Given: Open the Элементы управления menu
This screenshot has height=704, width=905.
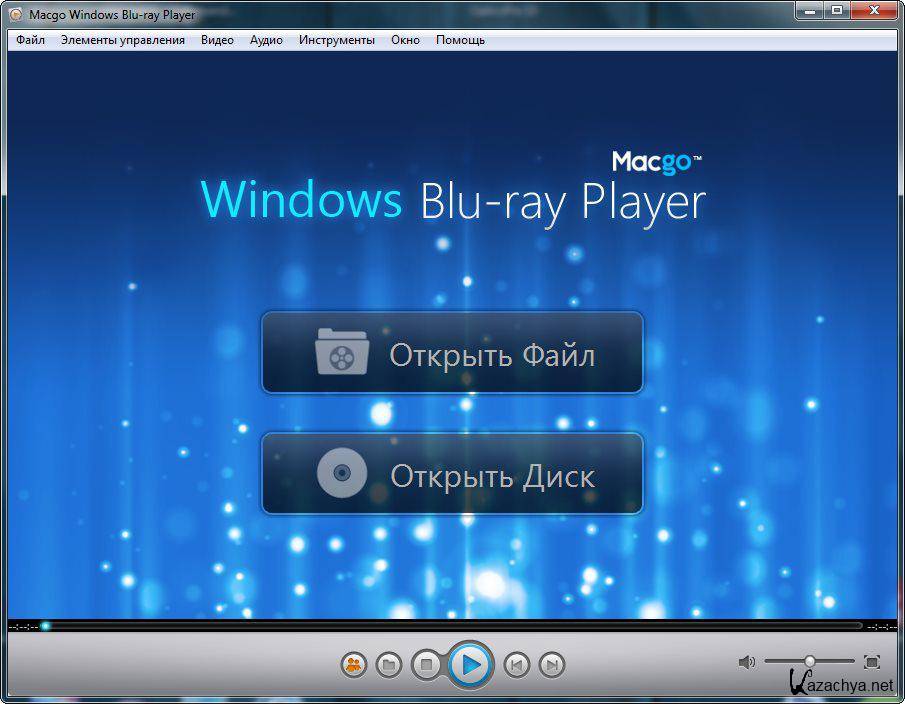Looking at the screenshot, I should tap(122, 40).
